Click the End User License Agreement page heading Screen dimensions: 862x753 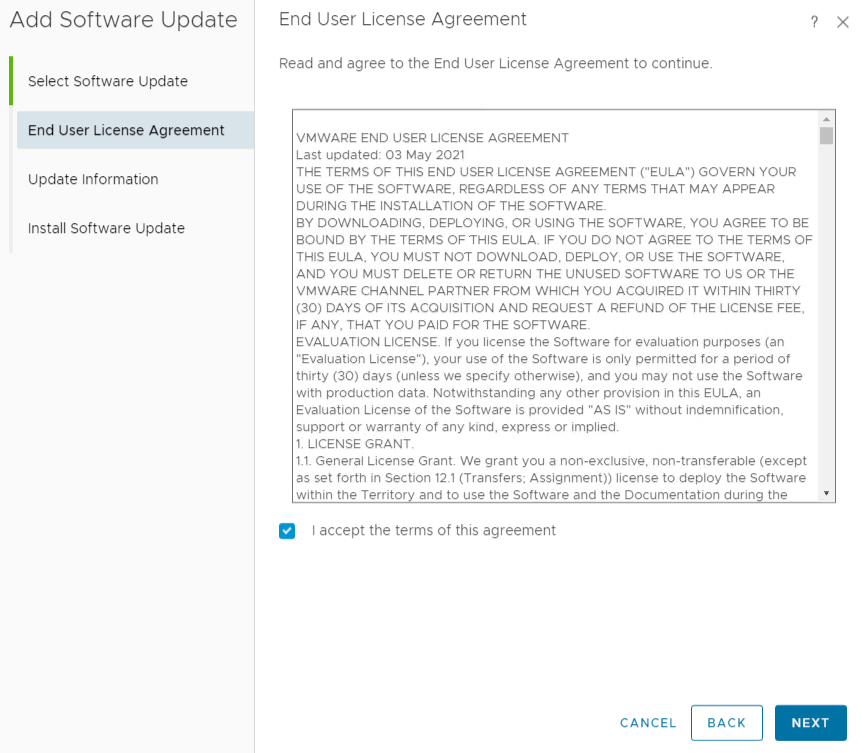402,19
